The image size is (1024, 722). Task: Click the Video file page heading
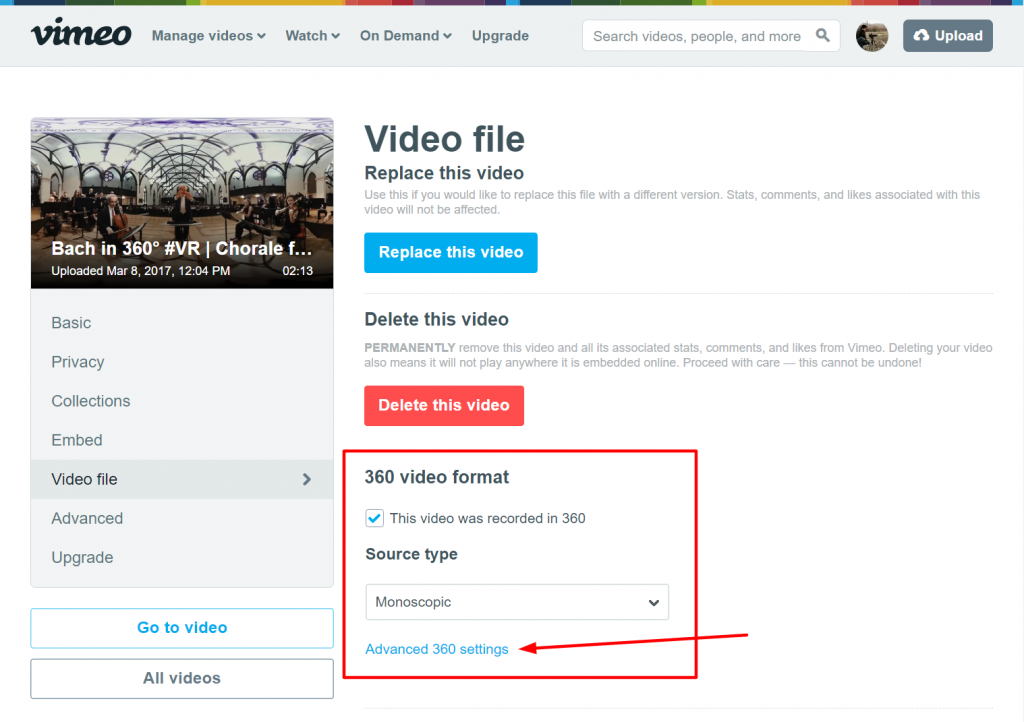444,139
